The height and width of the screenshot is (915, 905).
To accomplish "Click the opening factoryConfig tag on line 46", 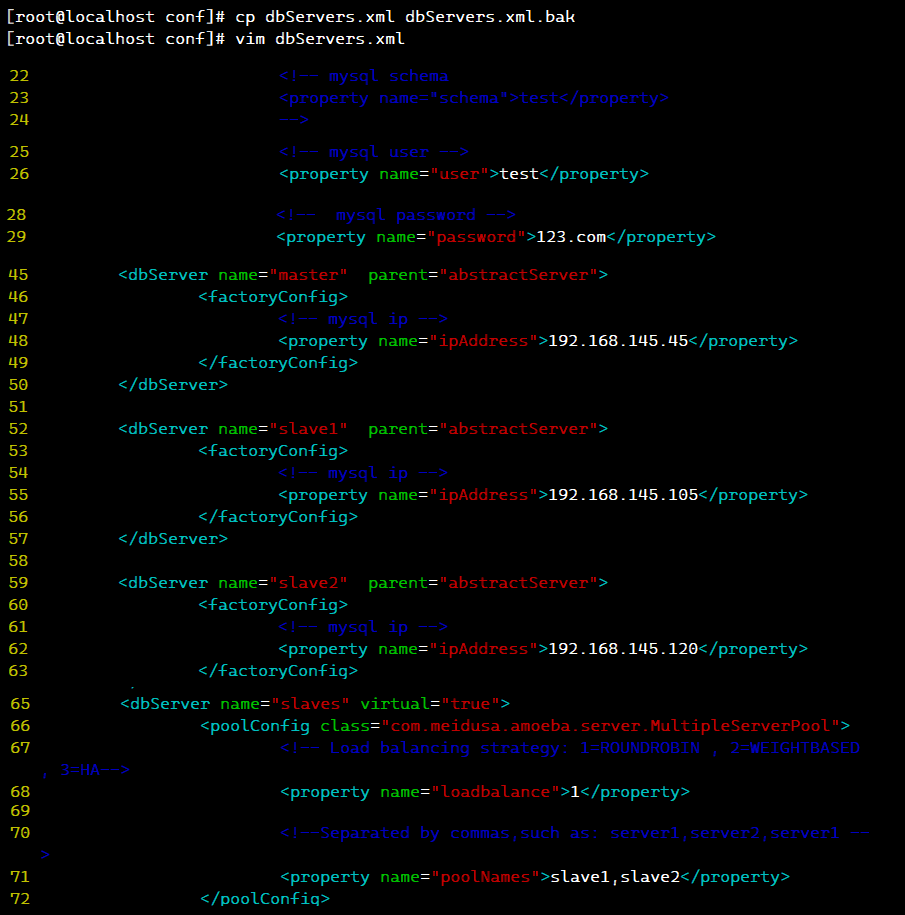I will (273, 297).
